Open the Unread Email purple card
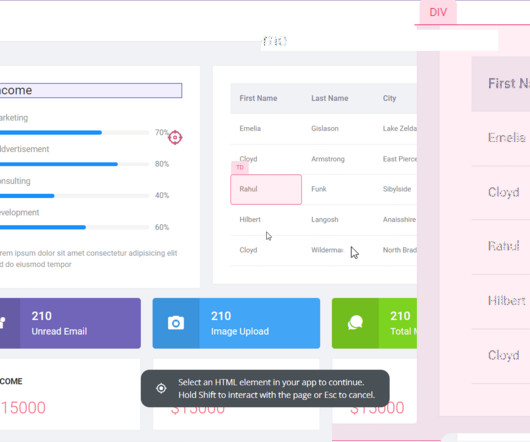 click(x=70, y=323)
